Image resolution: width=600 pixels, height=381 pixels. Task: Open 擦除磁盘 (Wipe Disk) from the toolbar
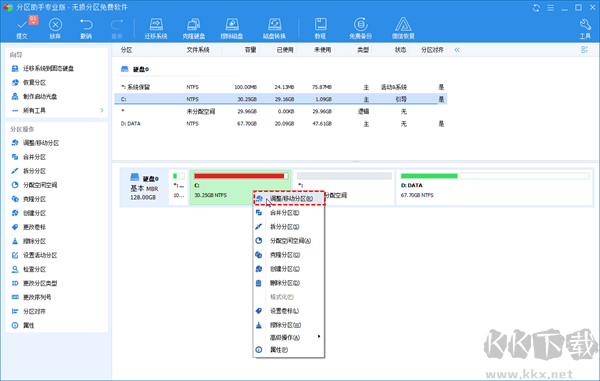[232, 28]
